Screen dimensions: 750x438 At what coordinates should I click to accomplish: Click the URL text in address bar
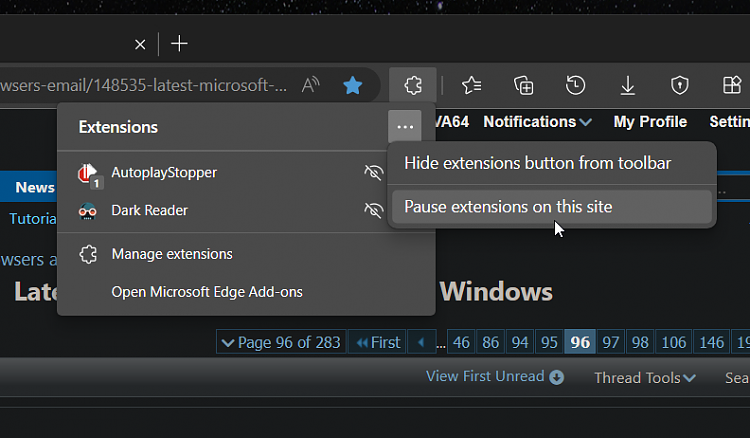pyautogui.click(x=143, y=86)
